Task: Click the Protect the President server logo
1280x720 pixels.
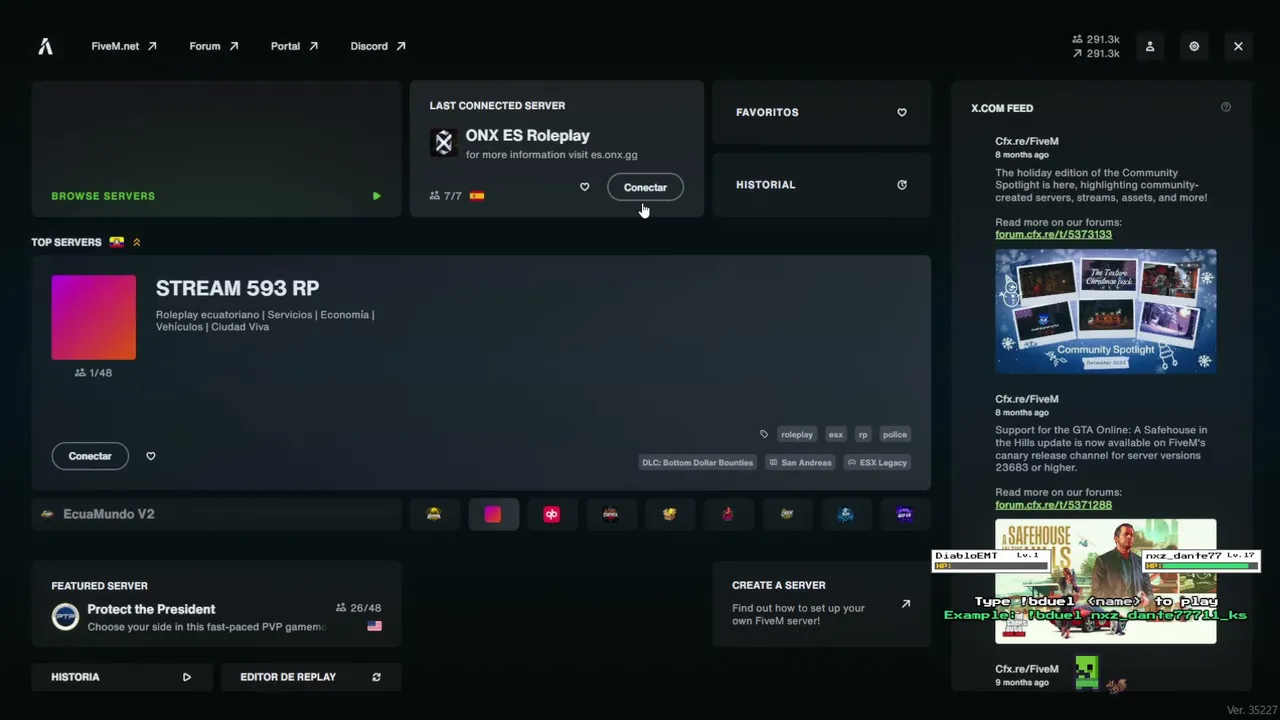Action: click(x=66, y=616)
